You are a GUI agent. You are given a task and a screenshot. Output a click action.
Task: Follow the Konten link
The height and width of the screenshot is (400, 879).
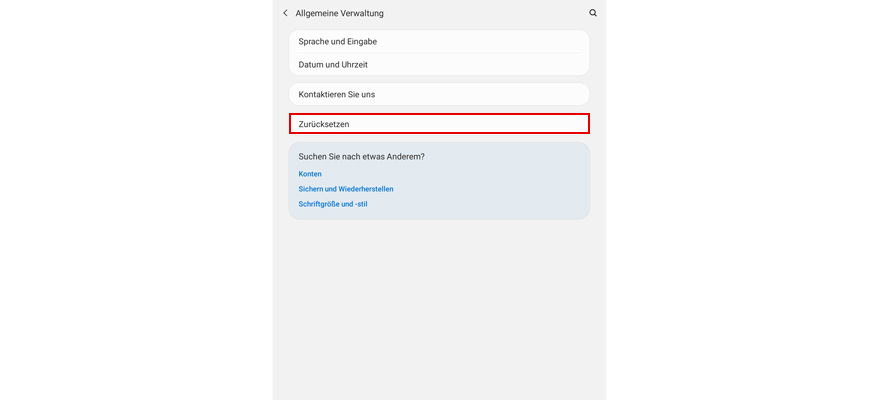(310, 174)
